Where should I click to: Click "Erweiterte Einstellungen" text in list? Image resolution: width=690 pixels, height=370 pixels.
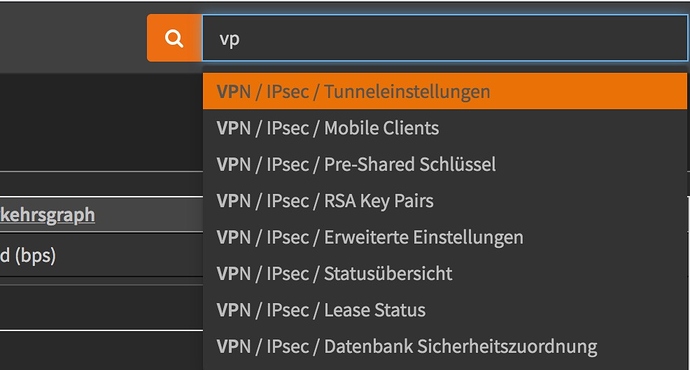tap(424, 238)
